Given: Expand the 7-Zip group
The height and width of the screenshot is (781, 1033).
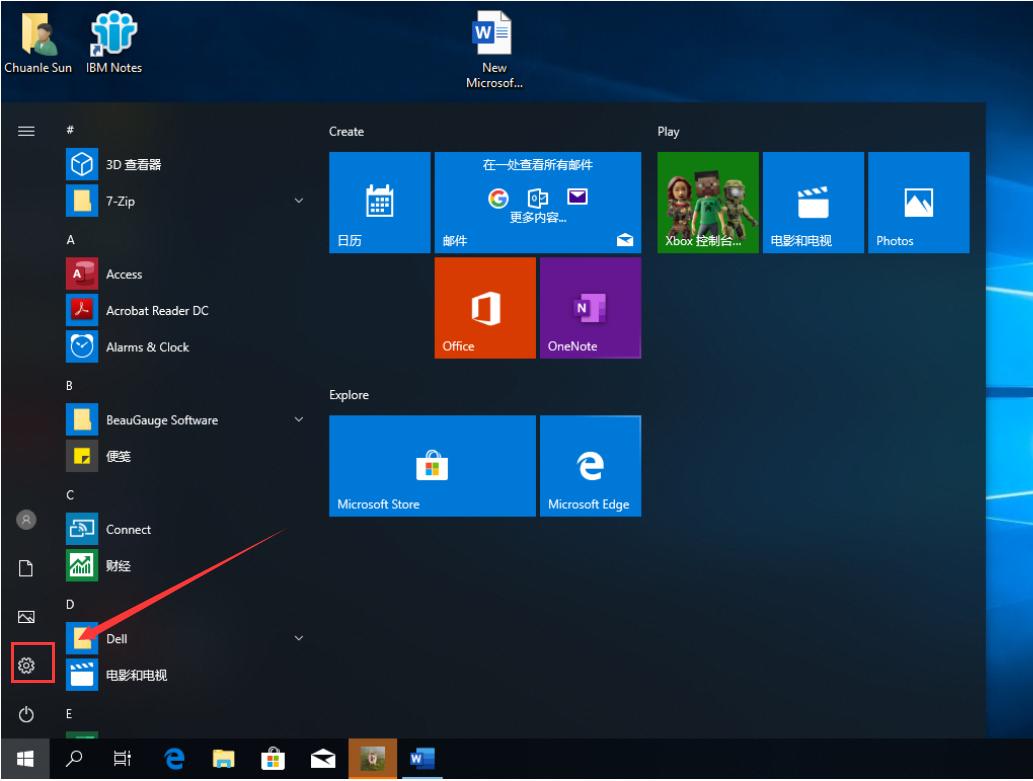Looking at the screenshot, I should pos(298,200).
